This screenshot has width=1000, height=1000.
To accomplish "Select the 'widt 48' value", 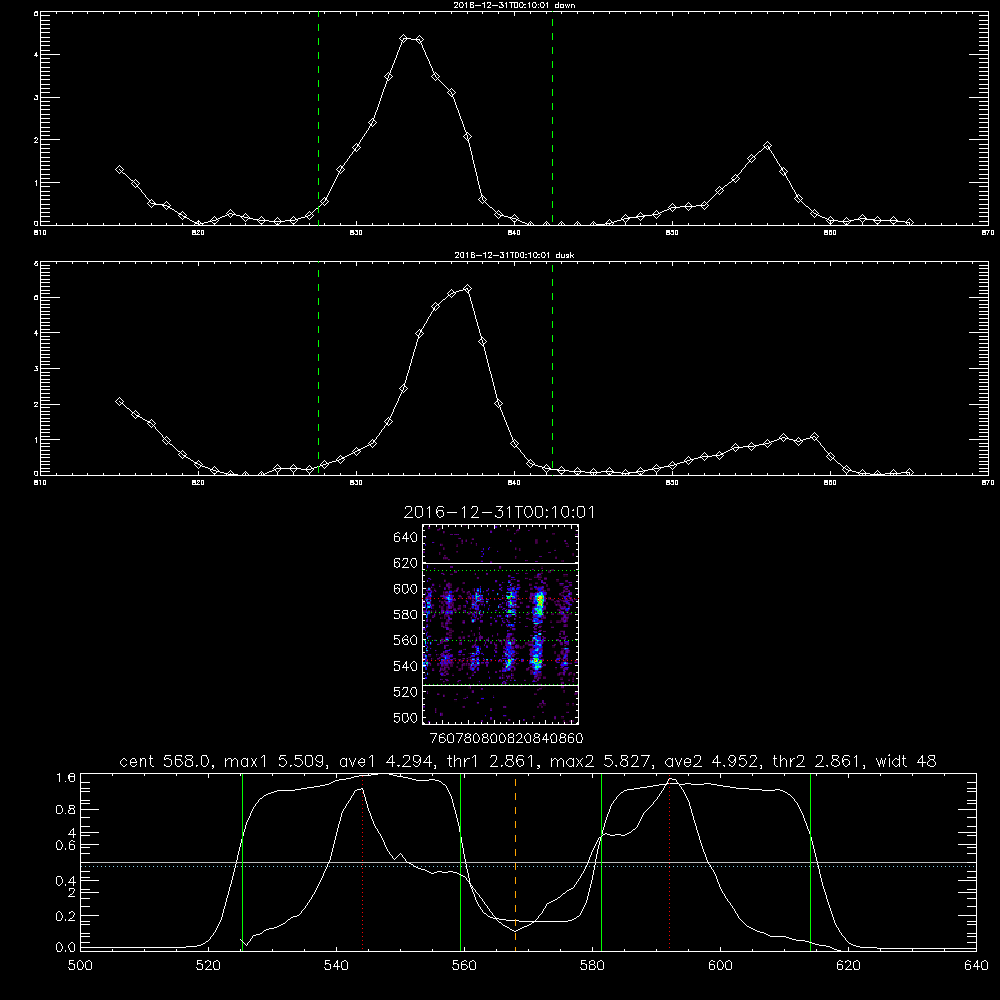I will (x=906, y=761).
